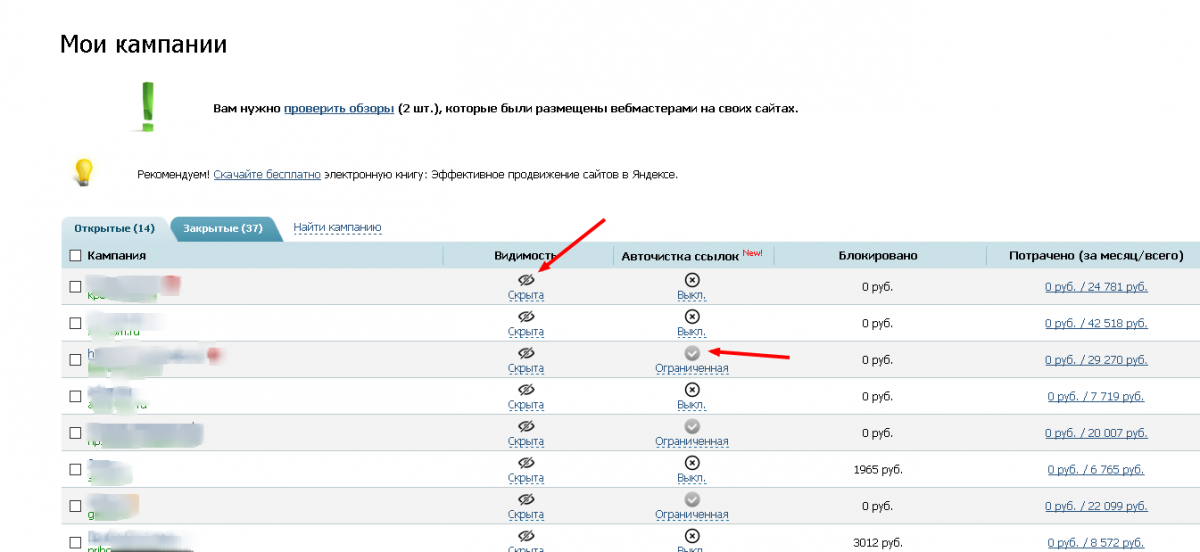This screenshot has height=552, width=1200.
Task: Click hidden-eye icon in seventh campaign row
Action: pos(526,499)
